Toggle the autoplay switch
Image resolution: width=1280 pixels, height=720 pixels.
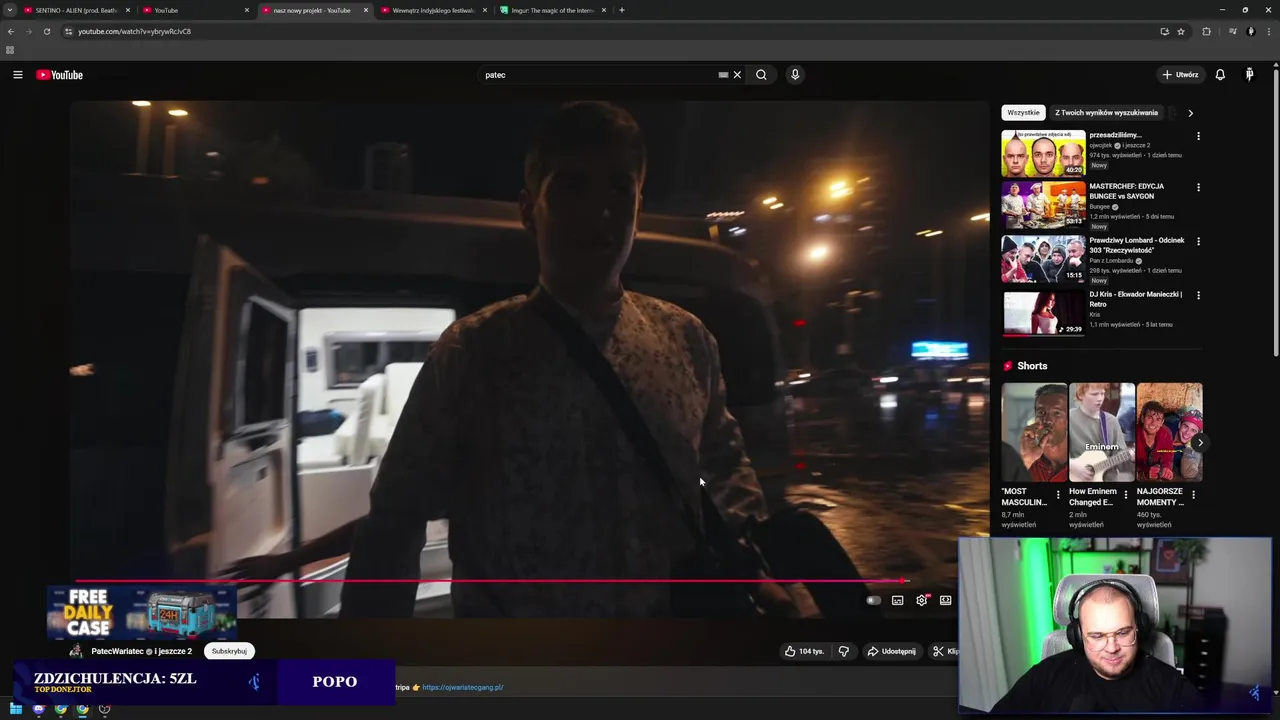873,600
